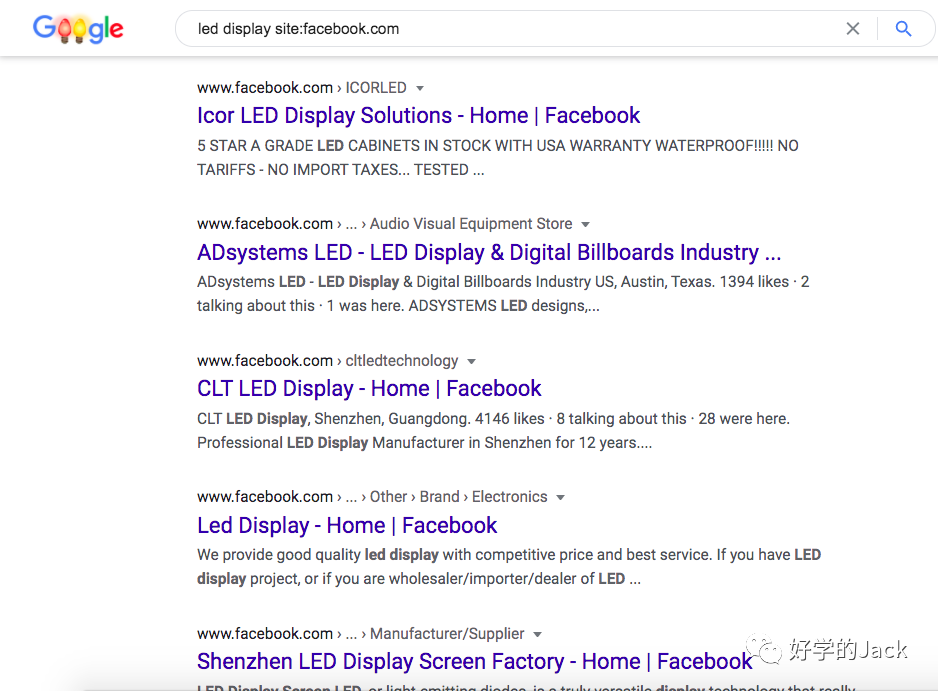Click the snippet mentioning Austin, Texas 1394 likes
This screenshot has width=938, height=691.
503,294
